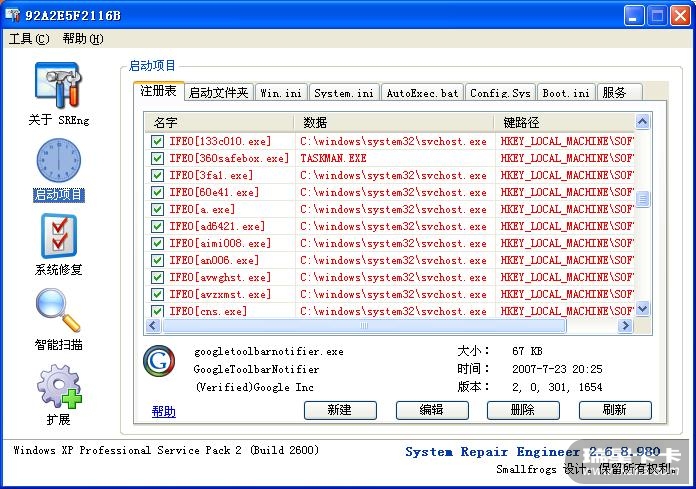Switch to the Win.ini tab
The height and width of the screenshot is (489, 696).
pyautogui.click(x=281, y=93)
